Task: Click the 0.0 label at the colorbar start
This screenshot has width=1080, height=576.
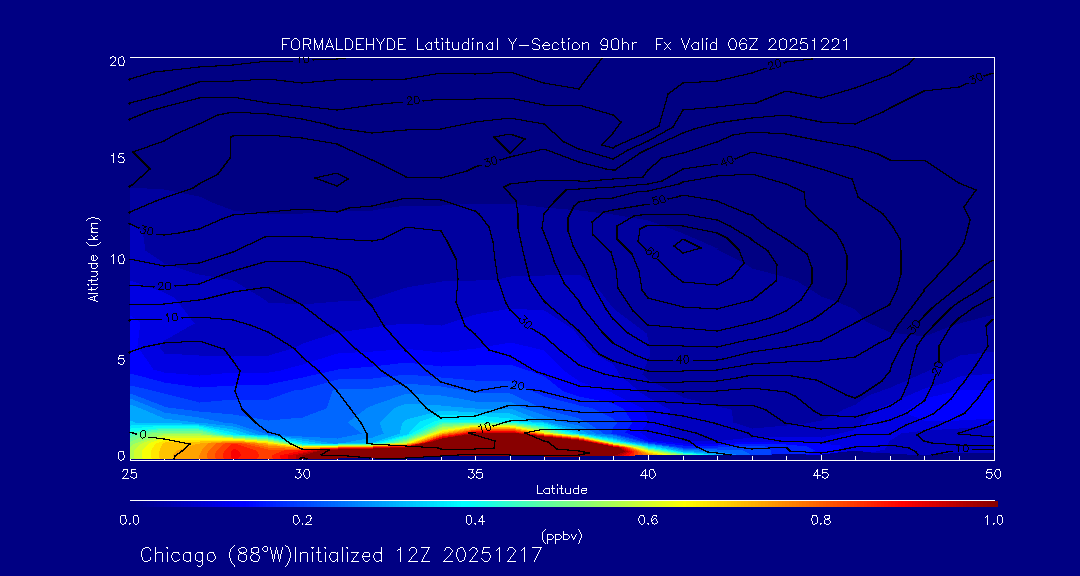Action: 129,520
